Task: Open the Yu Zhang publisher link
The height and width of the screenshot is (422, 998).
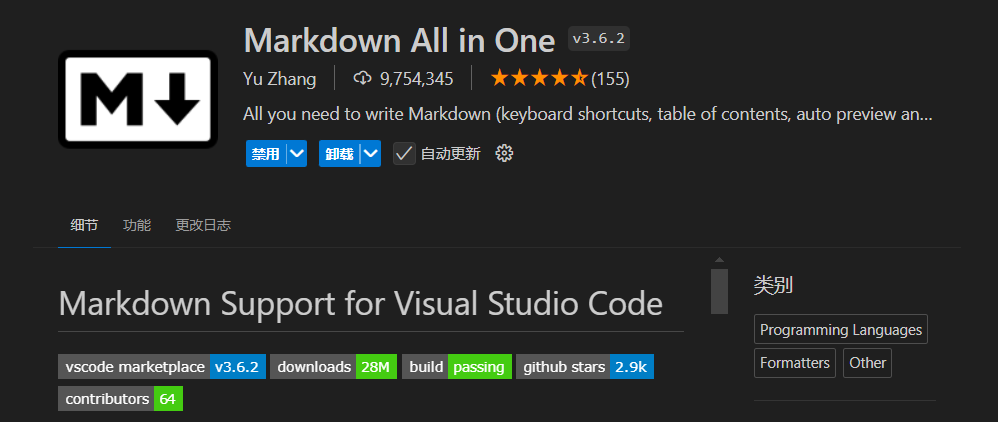Action: tap(279, 78)
